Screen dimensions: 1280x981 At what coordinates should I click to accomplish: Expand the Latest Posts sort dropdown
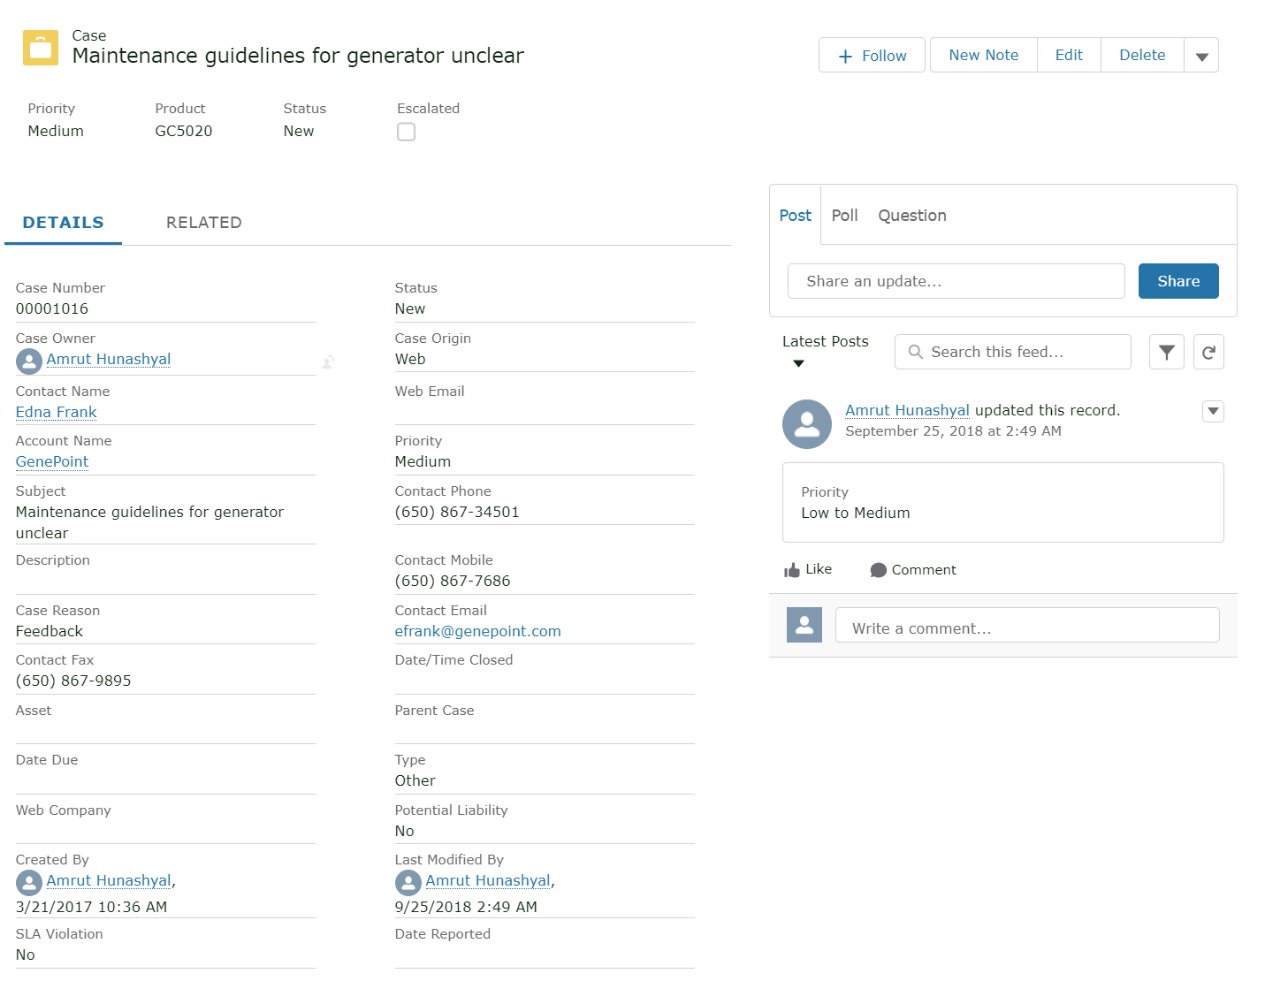point(798,363)
